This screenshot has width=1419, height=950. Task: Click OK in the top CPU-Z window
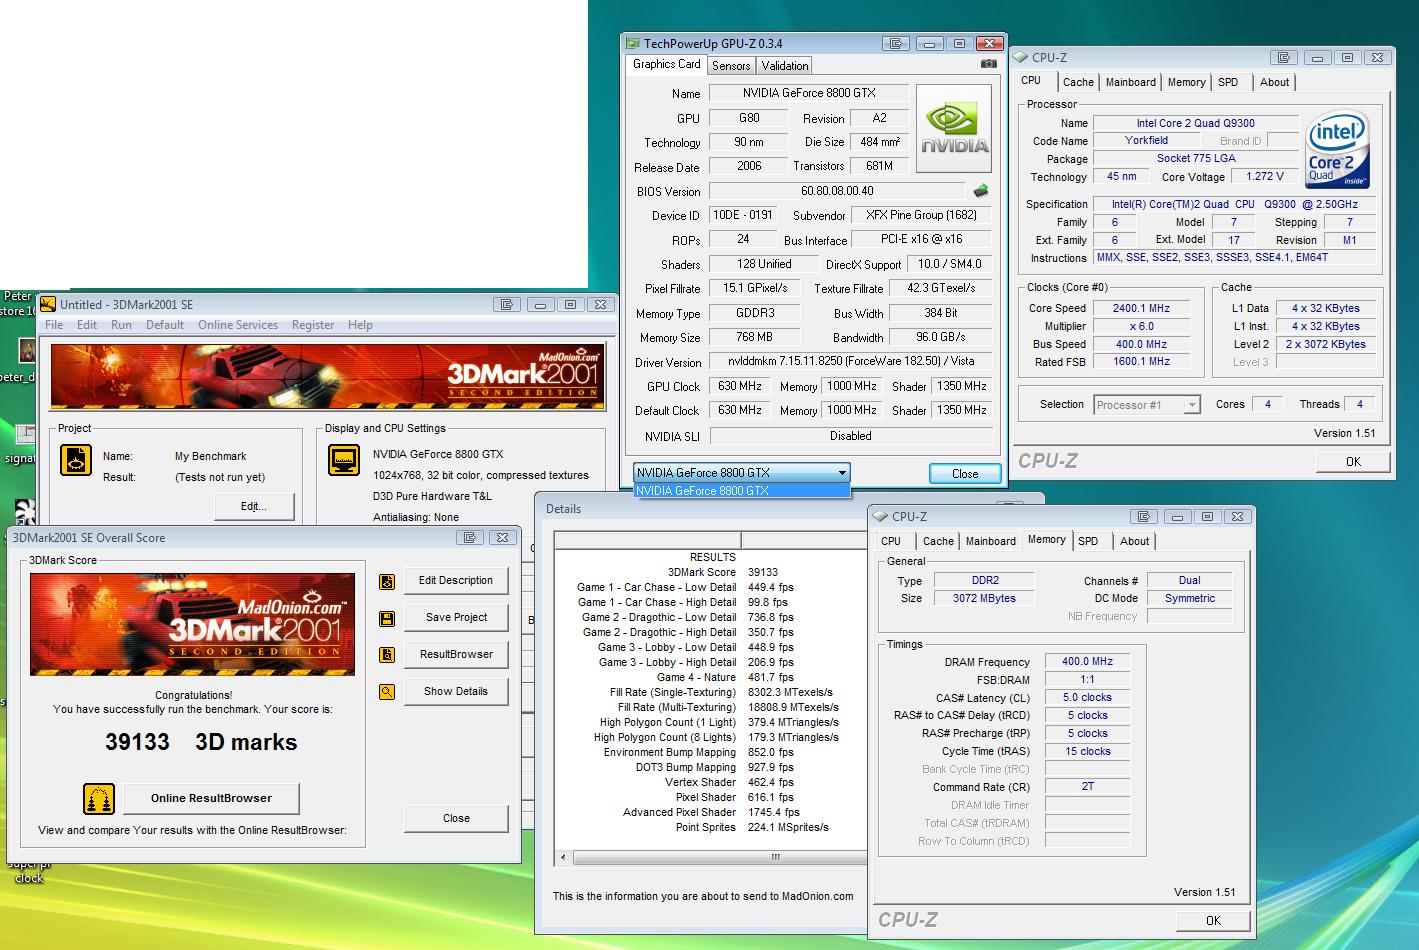[1353, 462]
